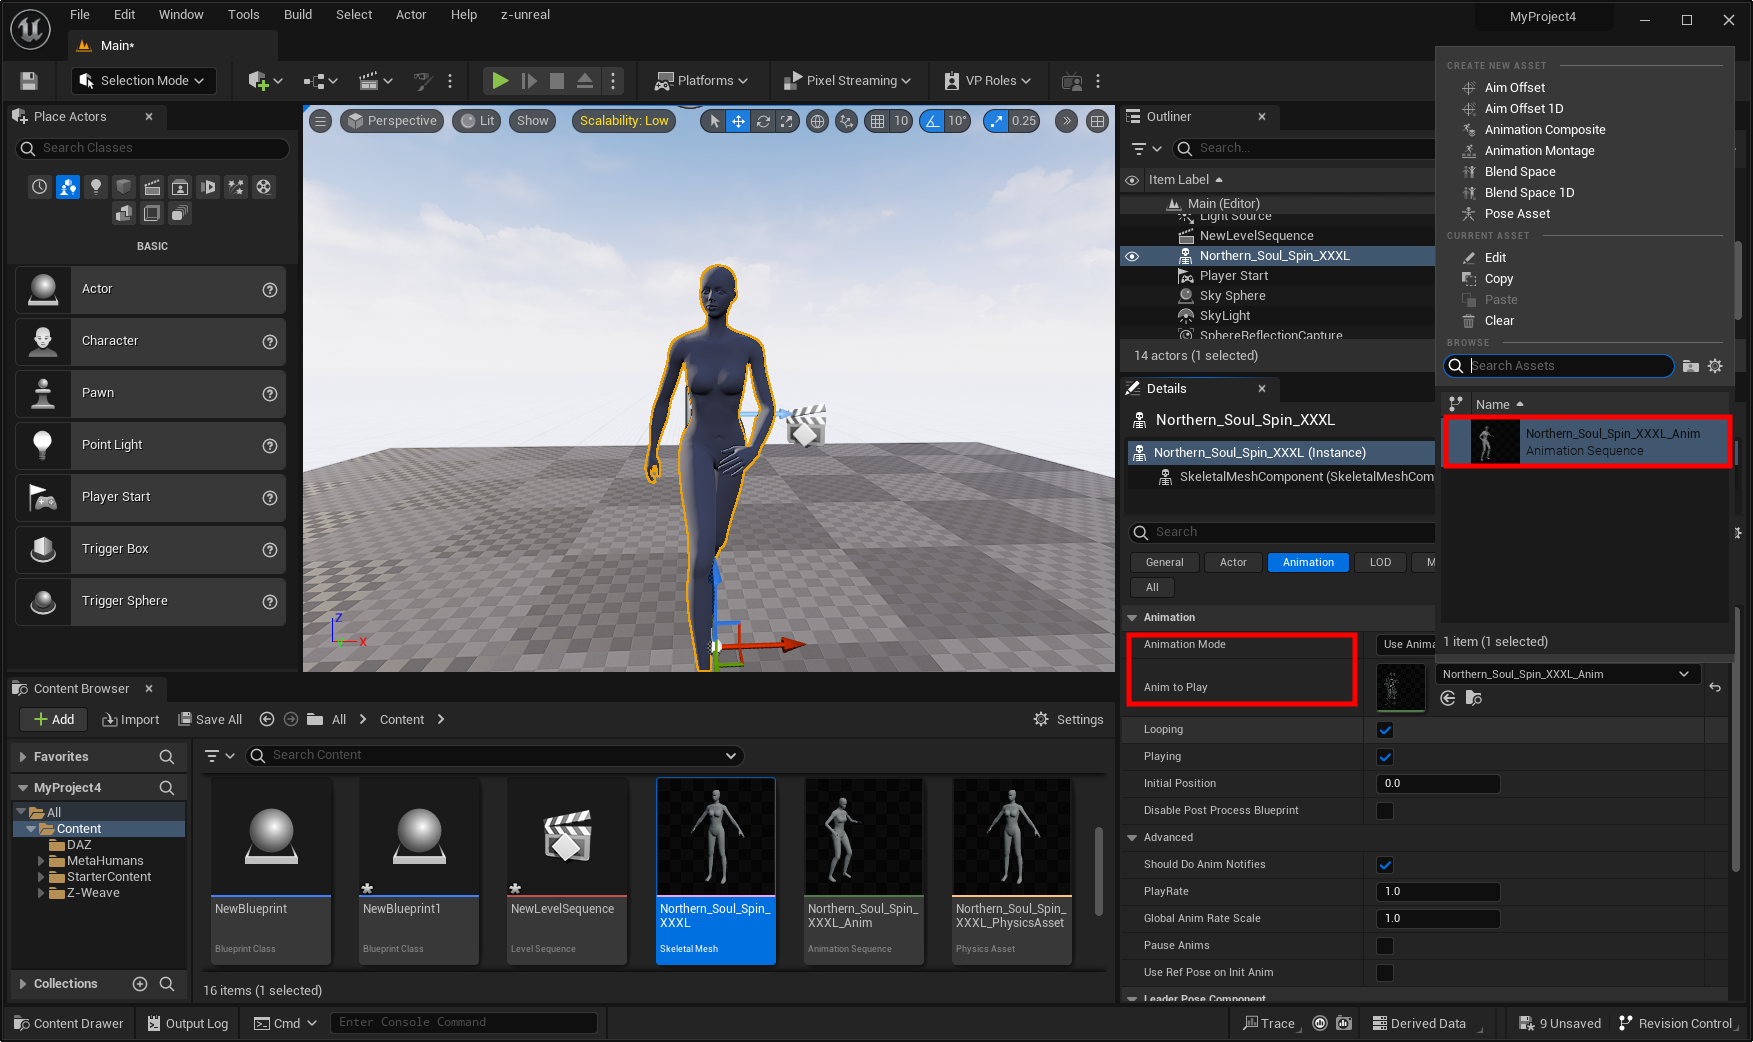This screenshot has width=1753, height=1042.
Task: Select the translate gizmo tool in the viewport
Action: (738, 121)
